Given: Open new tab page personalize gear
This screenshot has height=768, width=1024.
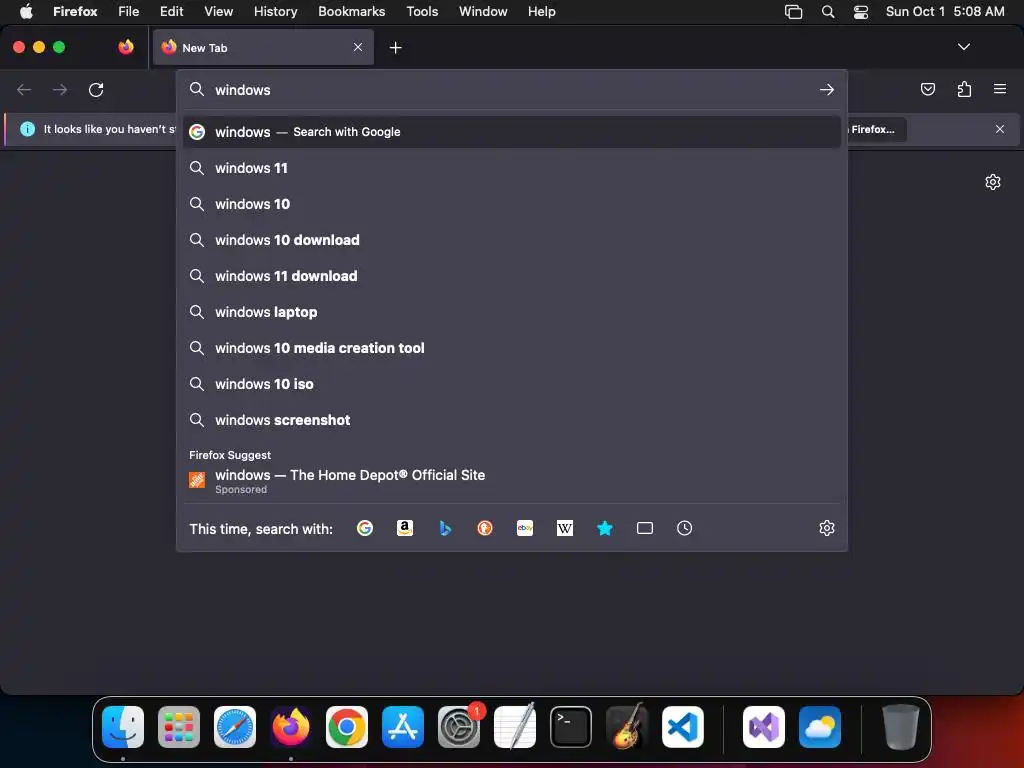Looking at the screenshot, I should [x=993, y=182].
